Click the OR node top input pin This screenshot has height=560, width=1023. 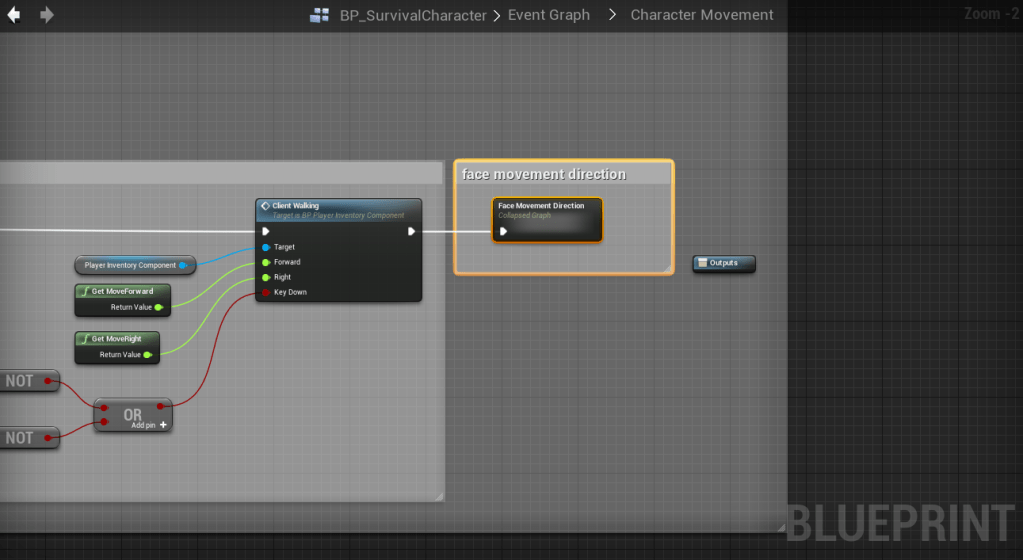pyautogui.click(x=104, y=408)
